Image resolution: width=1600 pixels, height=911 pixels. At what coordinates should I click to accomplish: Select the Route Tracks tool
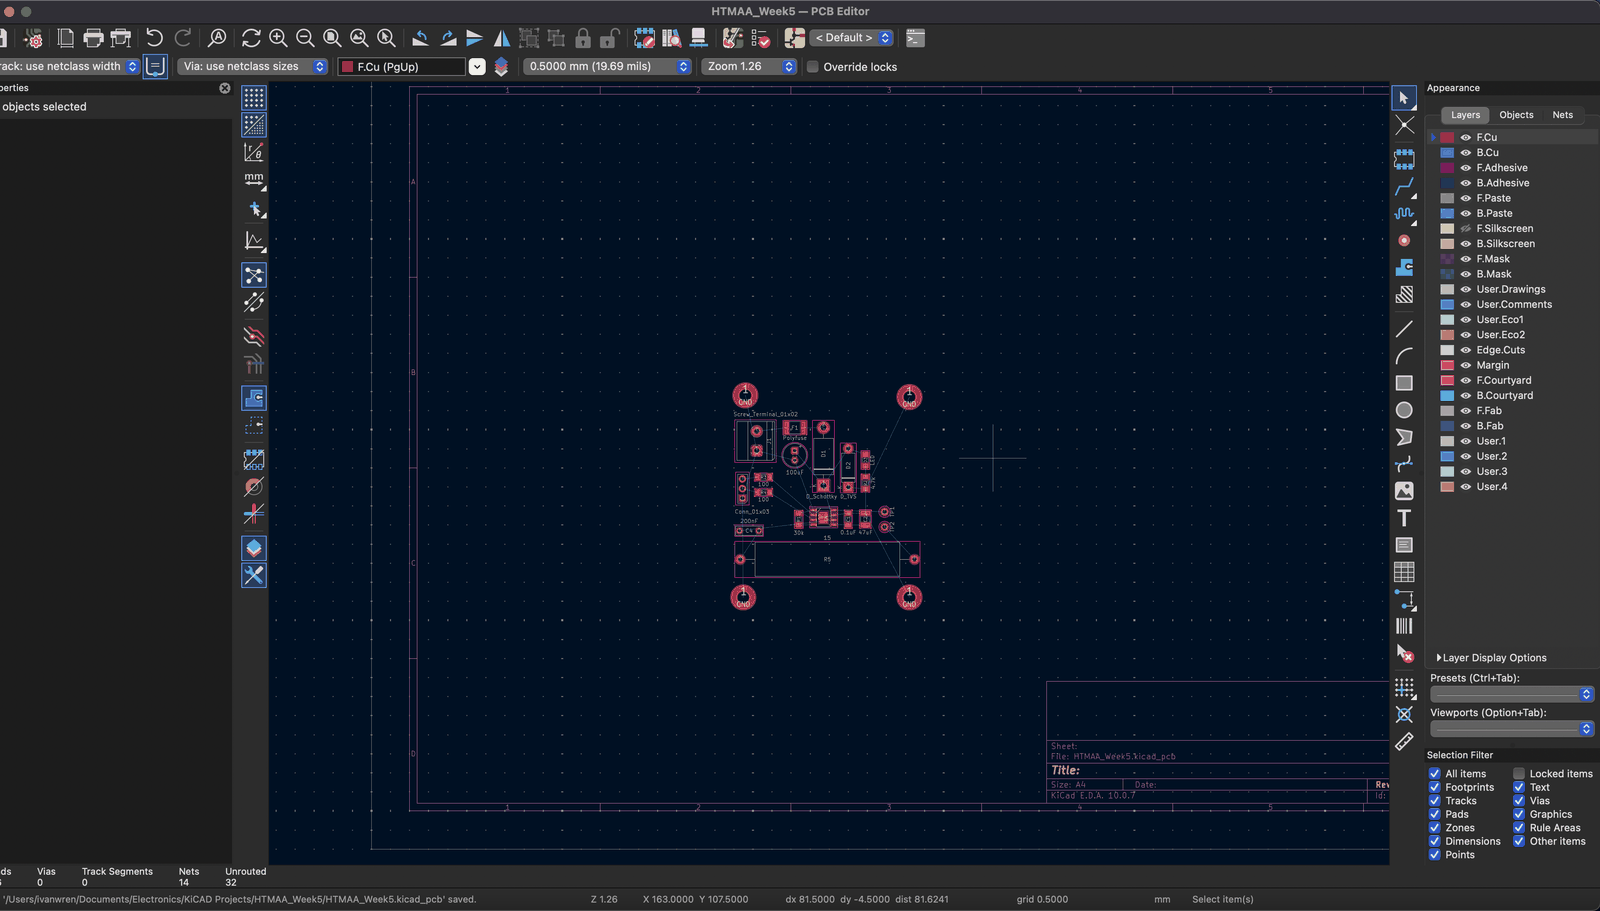point(1404,187)
